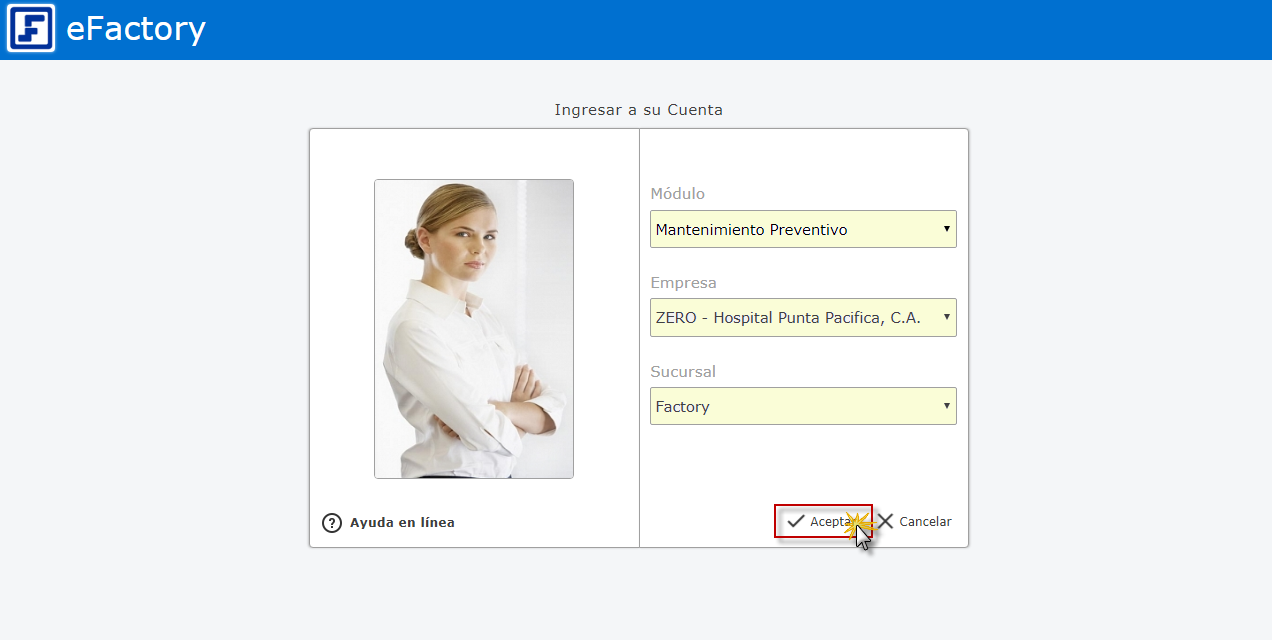The image size is (1272, 640).
Task: Click the Módulo field label
Action: [x=677, y=194]
